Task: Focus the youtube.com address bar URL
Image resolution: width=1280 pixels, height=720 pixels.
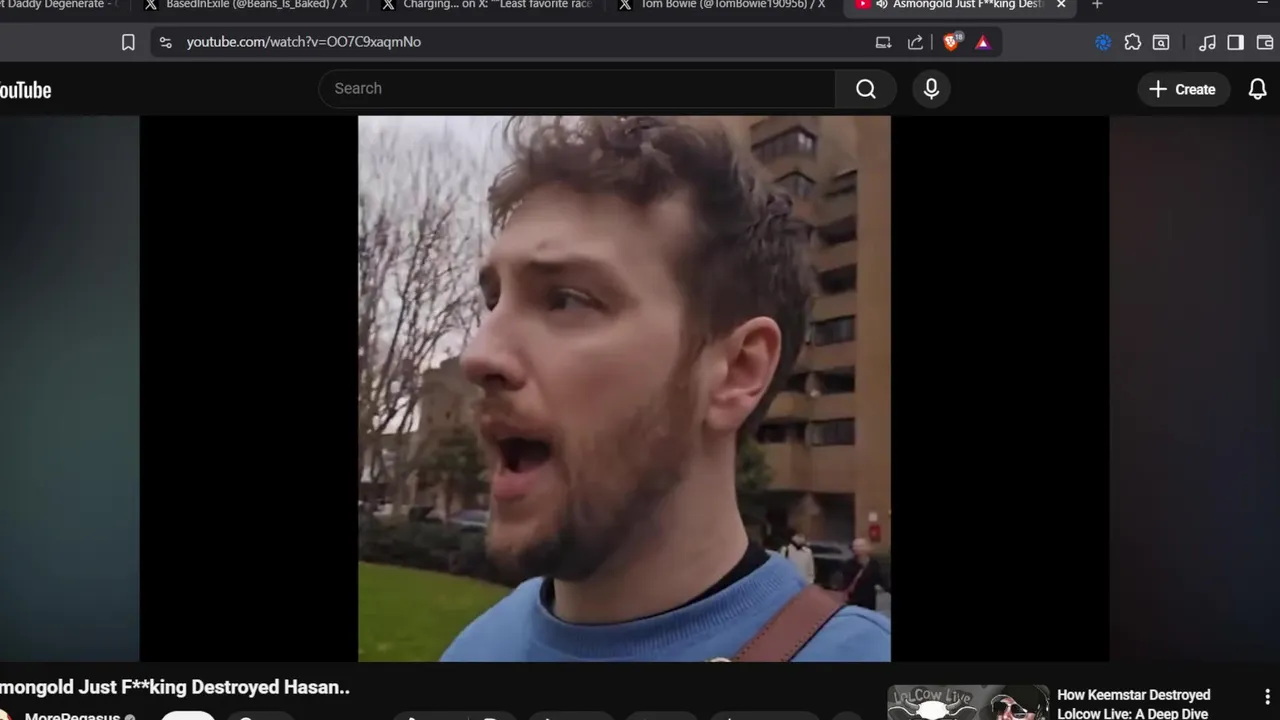Action: (303, 42)
